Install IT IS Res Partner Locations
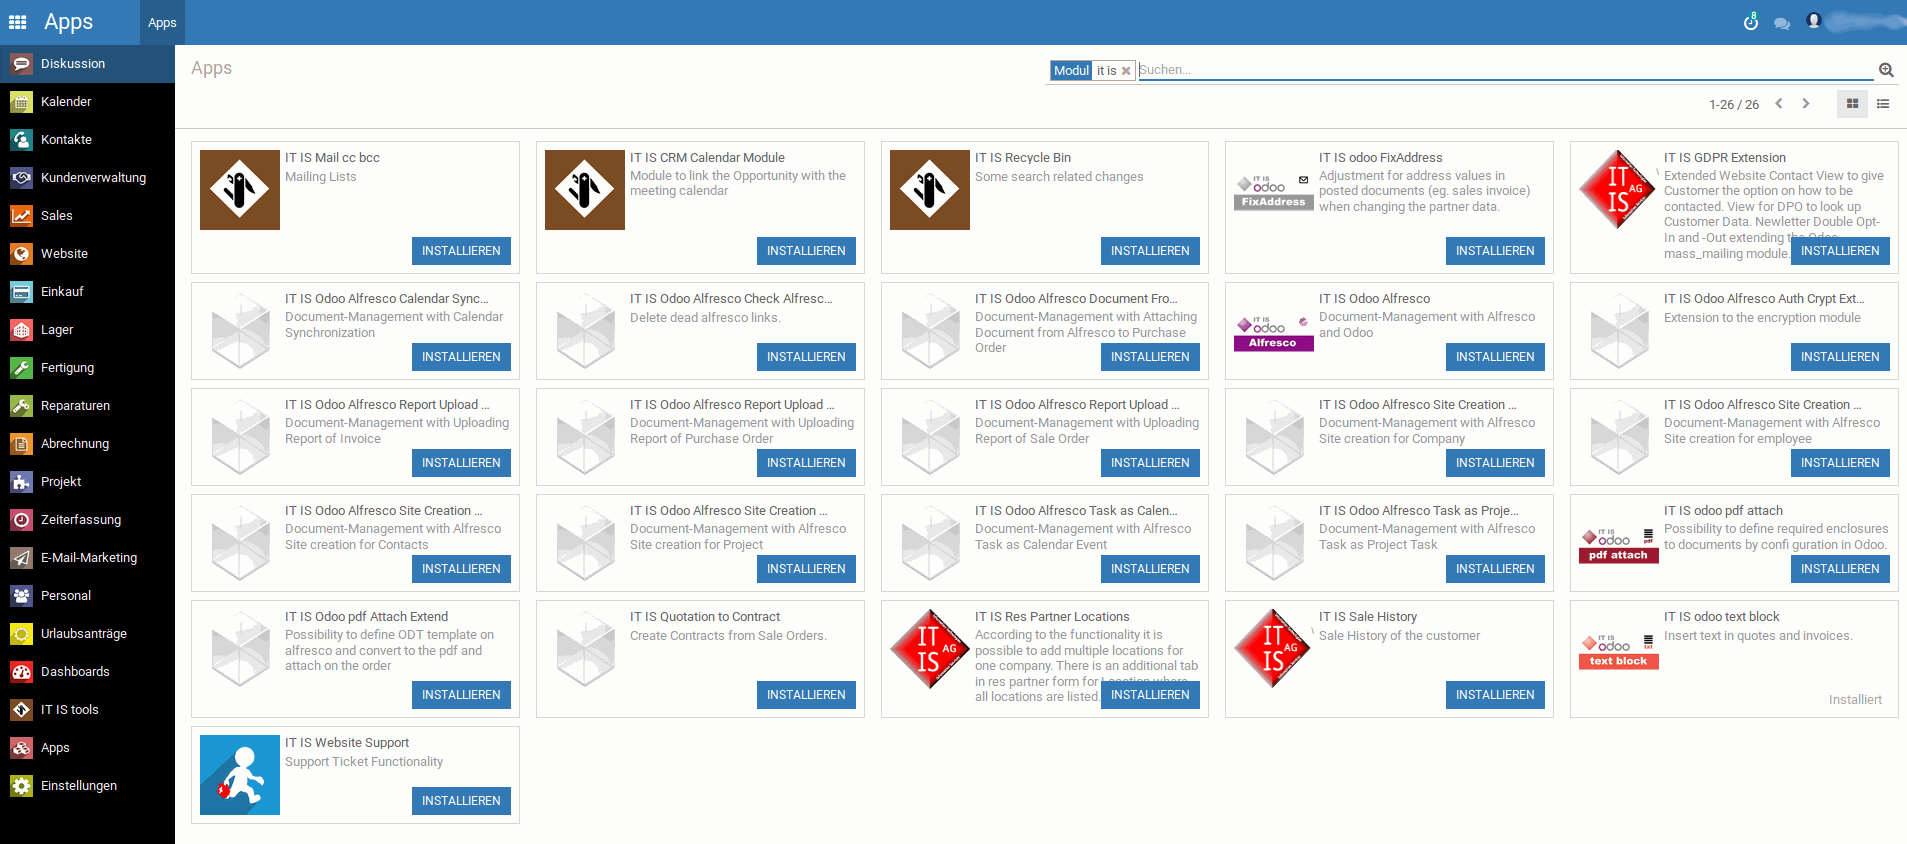This screenshot has height=844, width=1907. tap(1150, 695)
